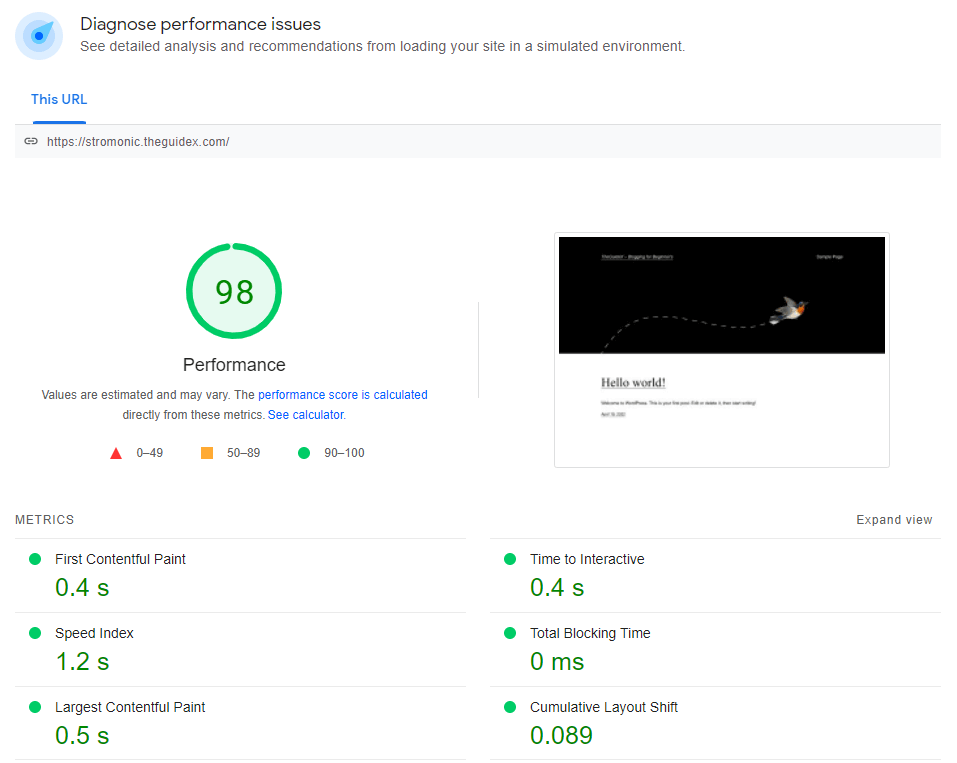Click the chain link icon beside the URL

[31, 141]
